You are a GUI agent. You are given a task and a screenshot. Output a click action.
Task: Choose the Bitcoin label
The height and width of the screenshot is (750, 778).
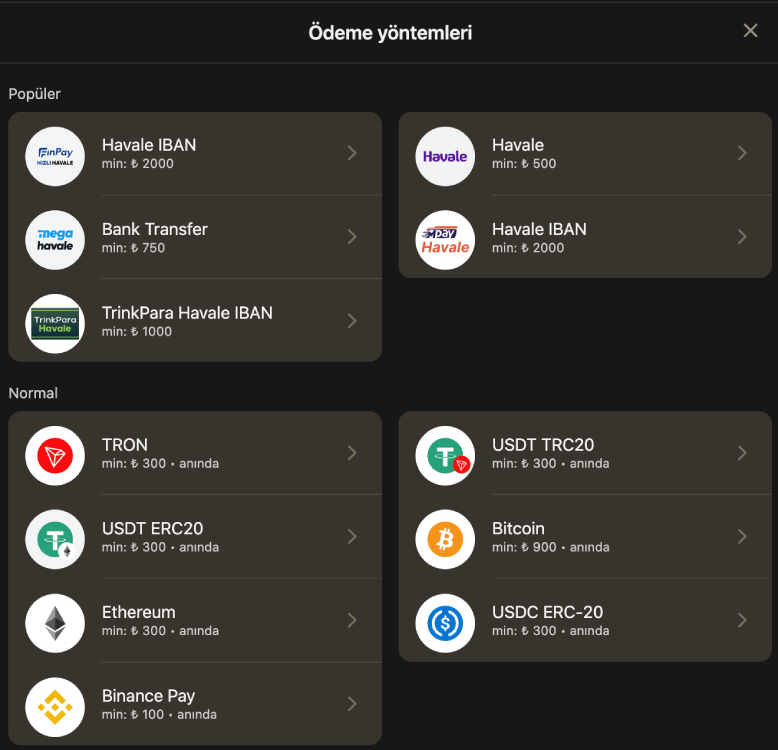click(518, 529)
